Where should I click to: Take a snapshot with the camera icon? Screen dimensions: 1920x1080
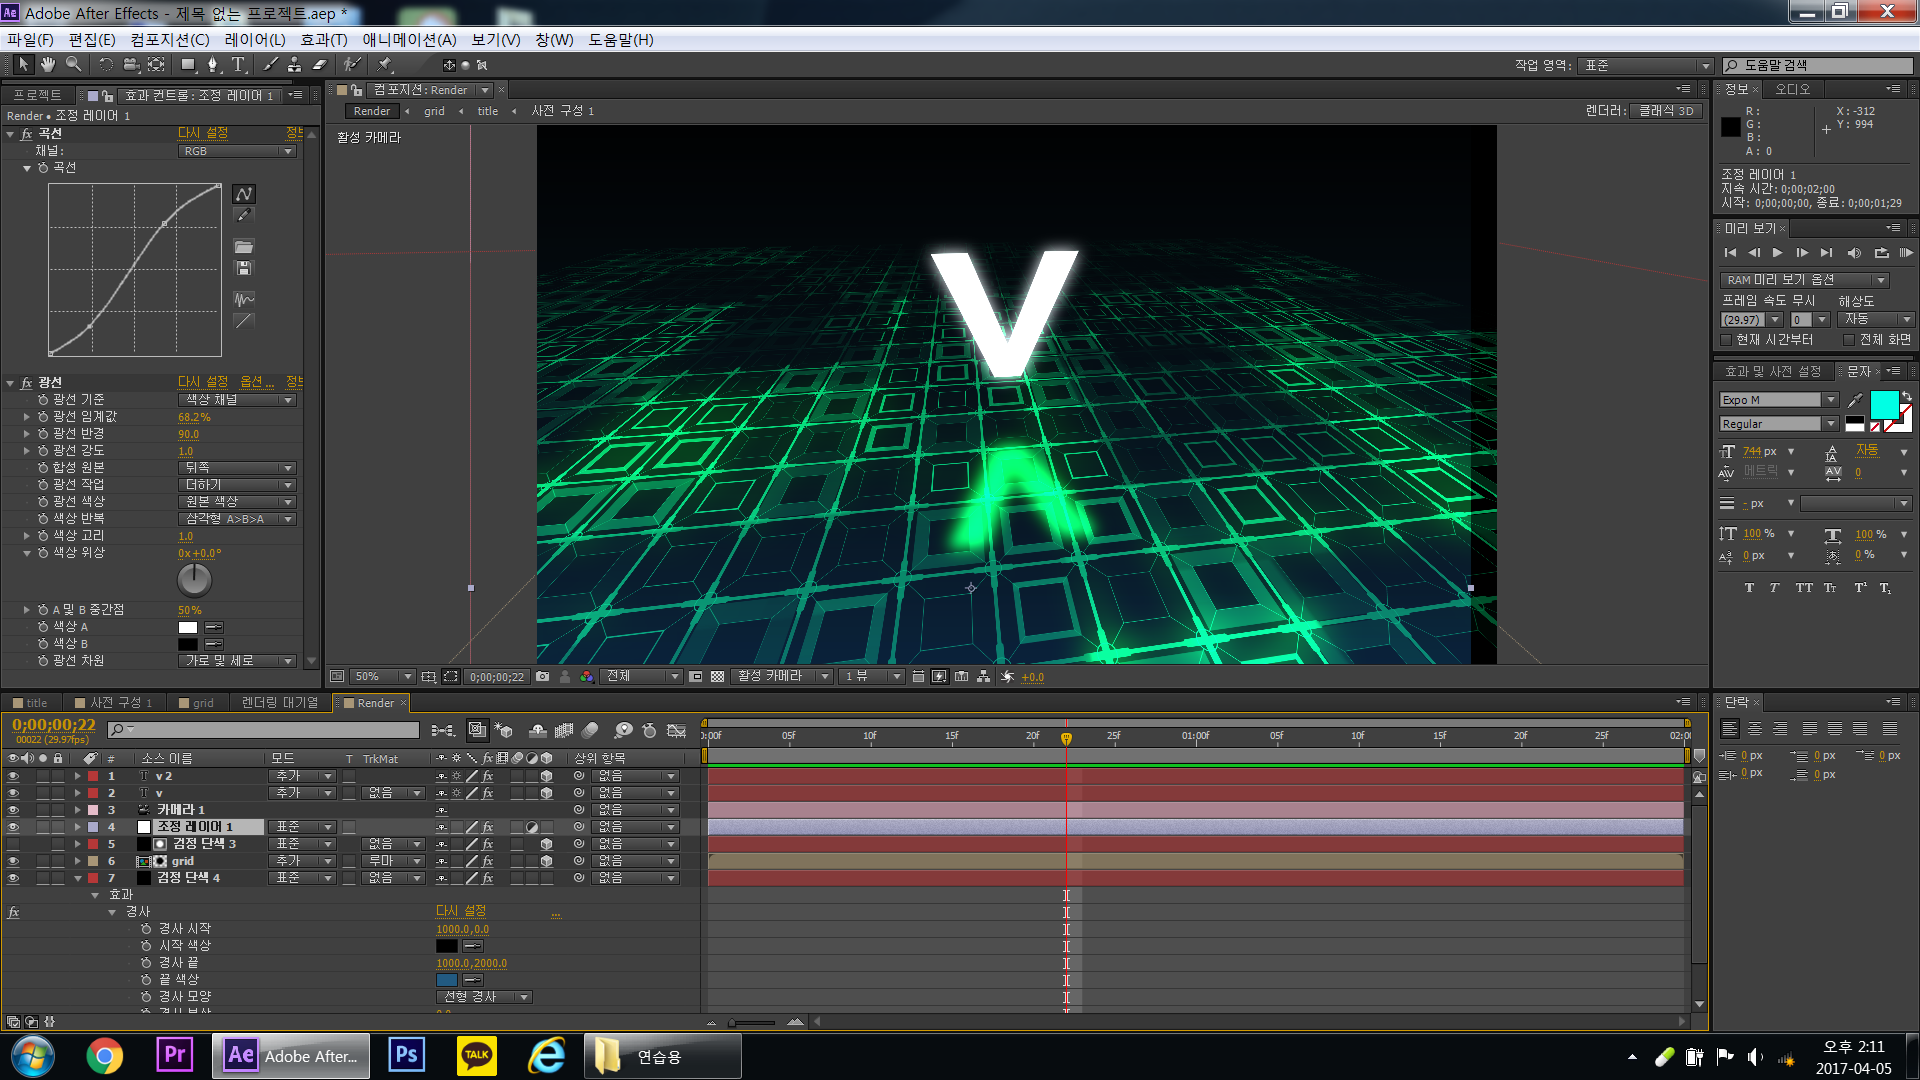(542, 677)
